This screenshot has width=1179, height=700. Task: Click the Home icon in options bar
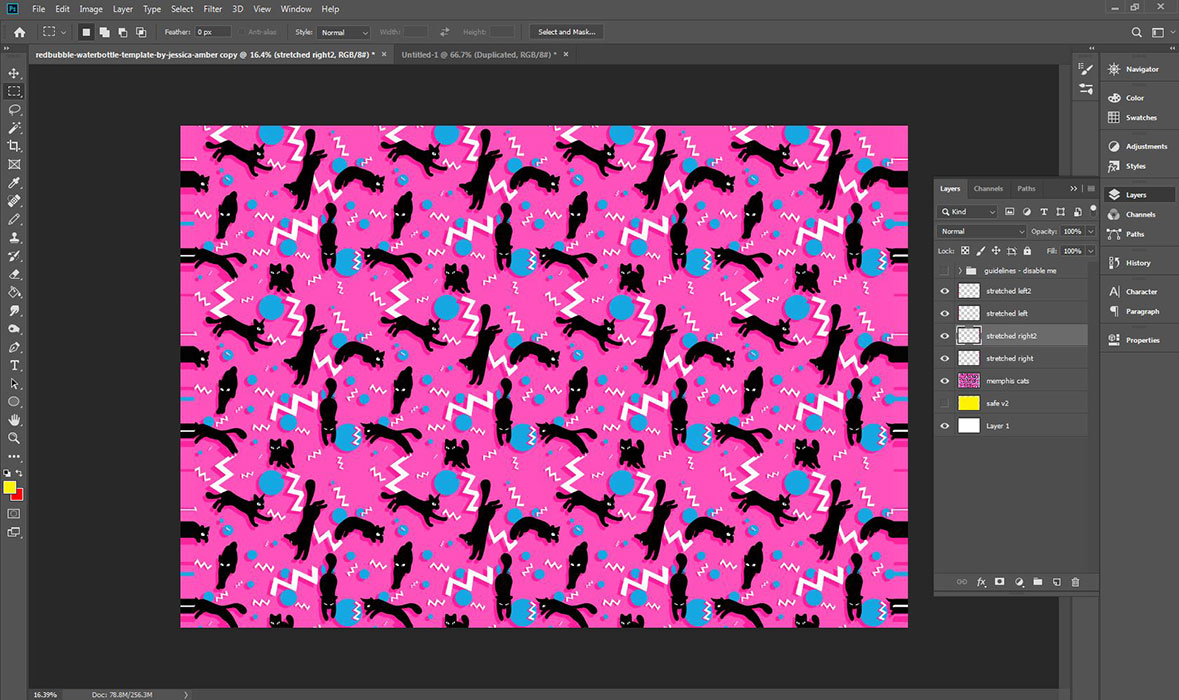(x=20, y=32)
